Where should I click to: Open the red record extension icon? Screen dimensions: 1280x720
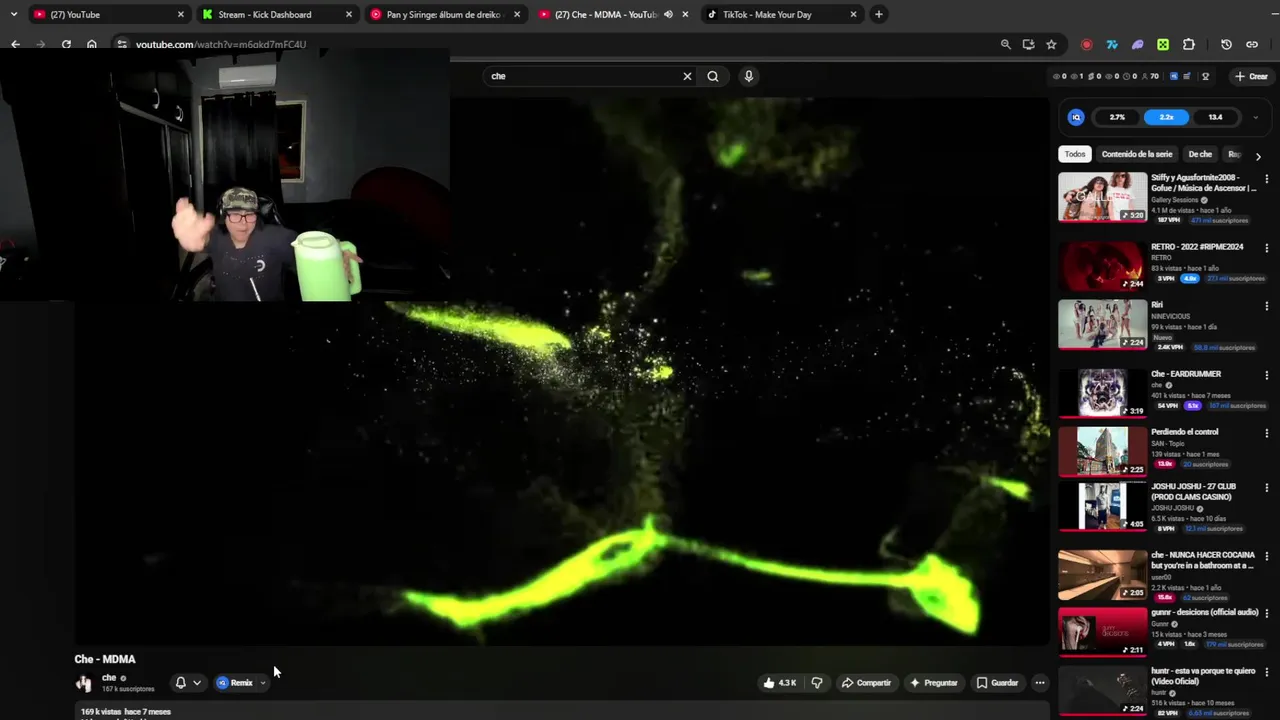(1086, 44)
